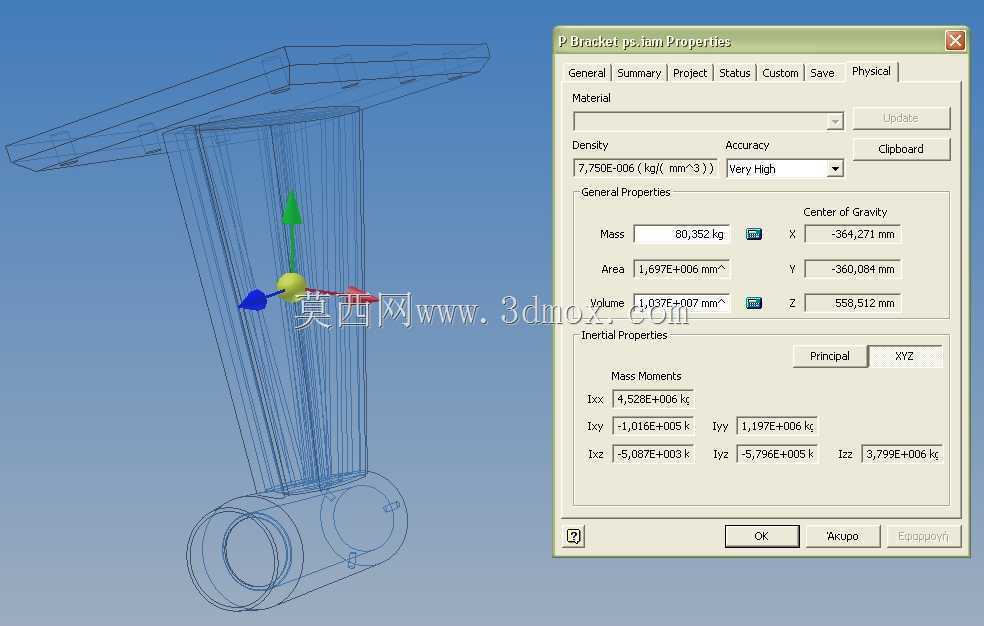Click the dialog title 'P Bracket ps.iam Properties'

click(644, 41)
